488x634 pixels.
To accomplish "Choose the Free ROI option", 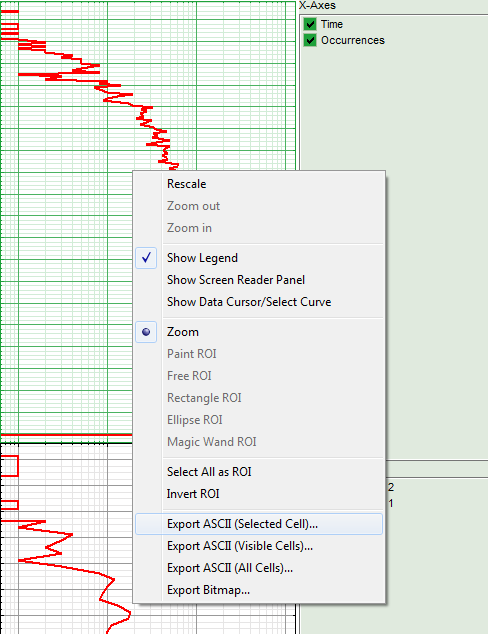I will click(x=259, y=376).
